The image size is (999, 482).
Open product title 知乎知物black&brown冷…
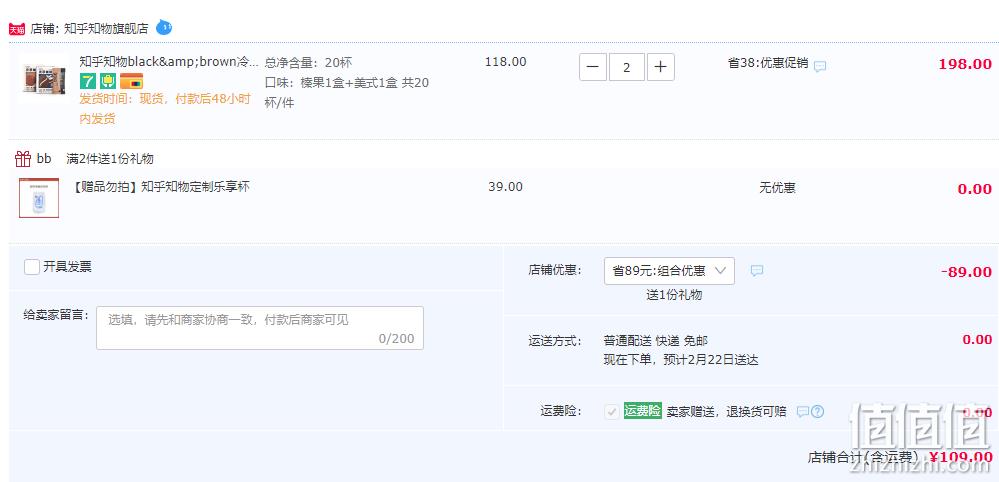coord(169,62)
